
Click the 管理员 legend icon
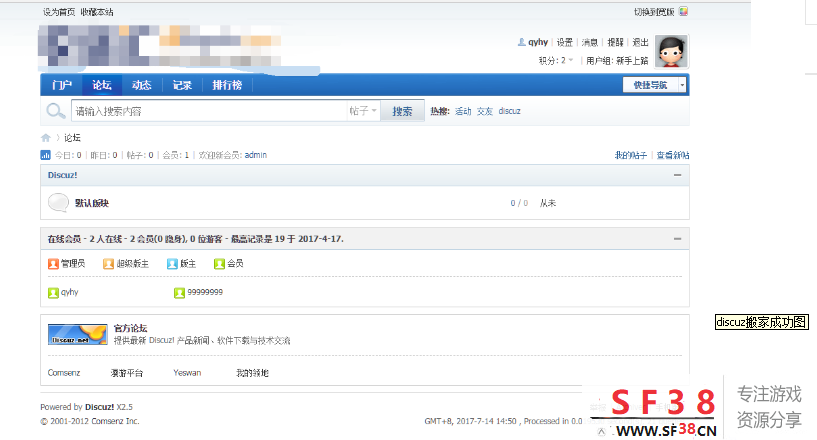tap(53, 264)
